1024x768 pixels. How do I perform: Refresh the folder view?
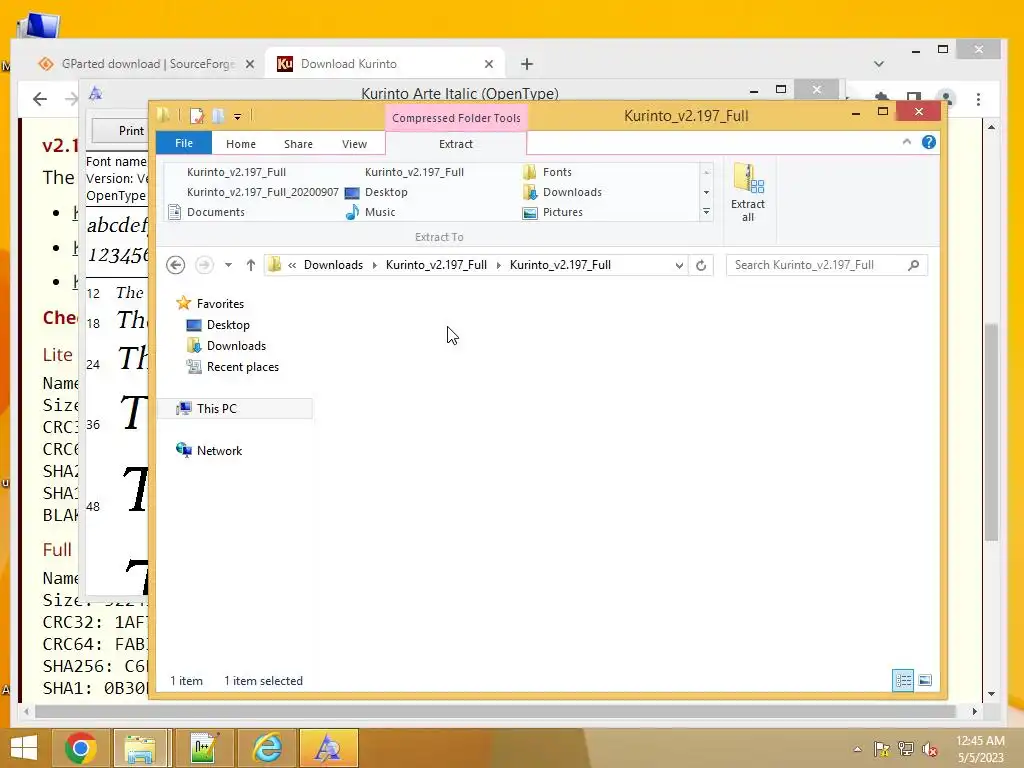pos(701,264)
